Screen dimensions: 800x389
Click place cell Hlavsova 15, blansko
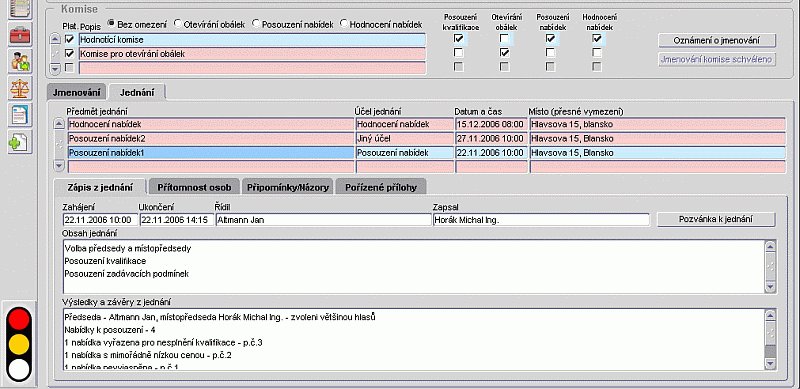tap(658, 124)
